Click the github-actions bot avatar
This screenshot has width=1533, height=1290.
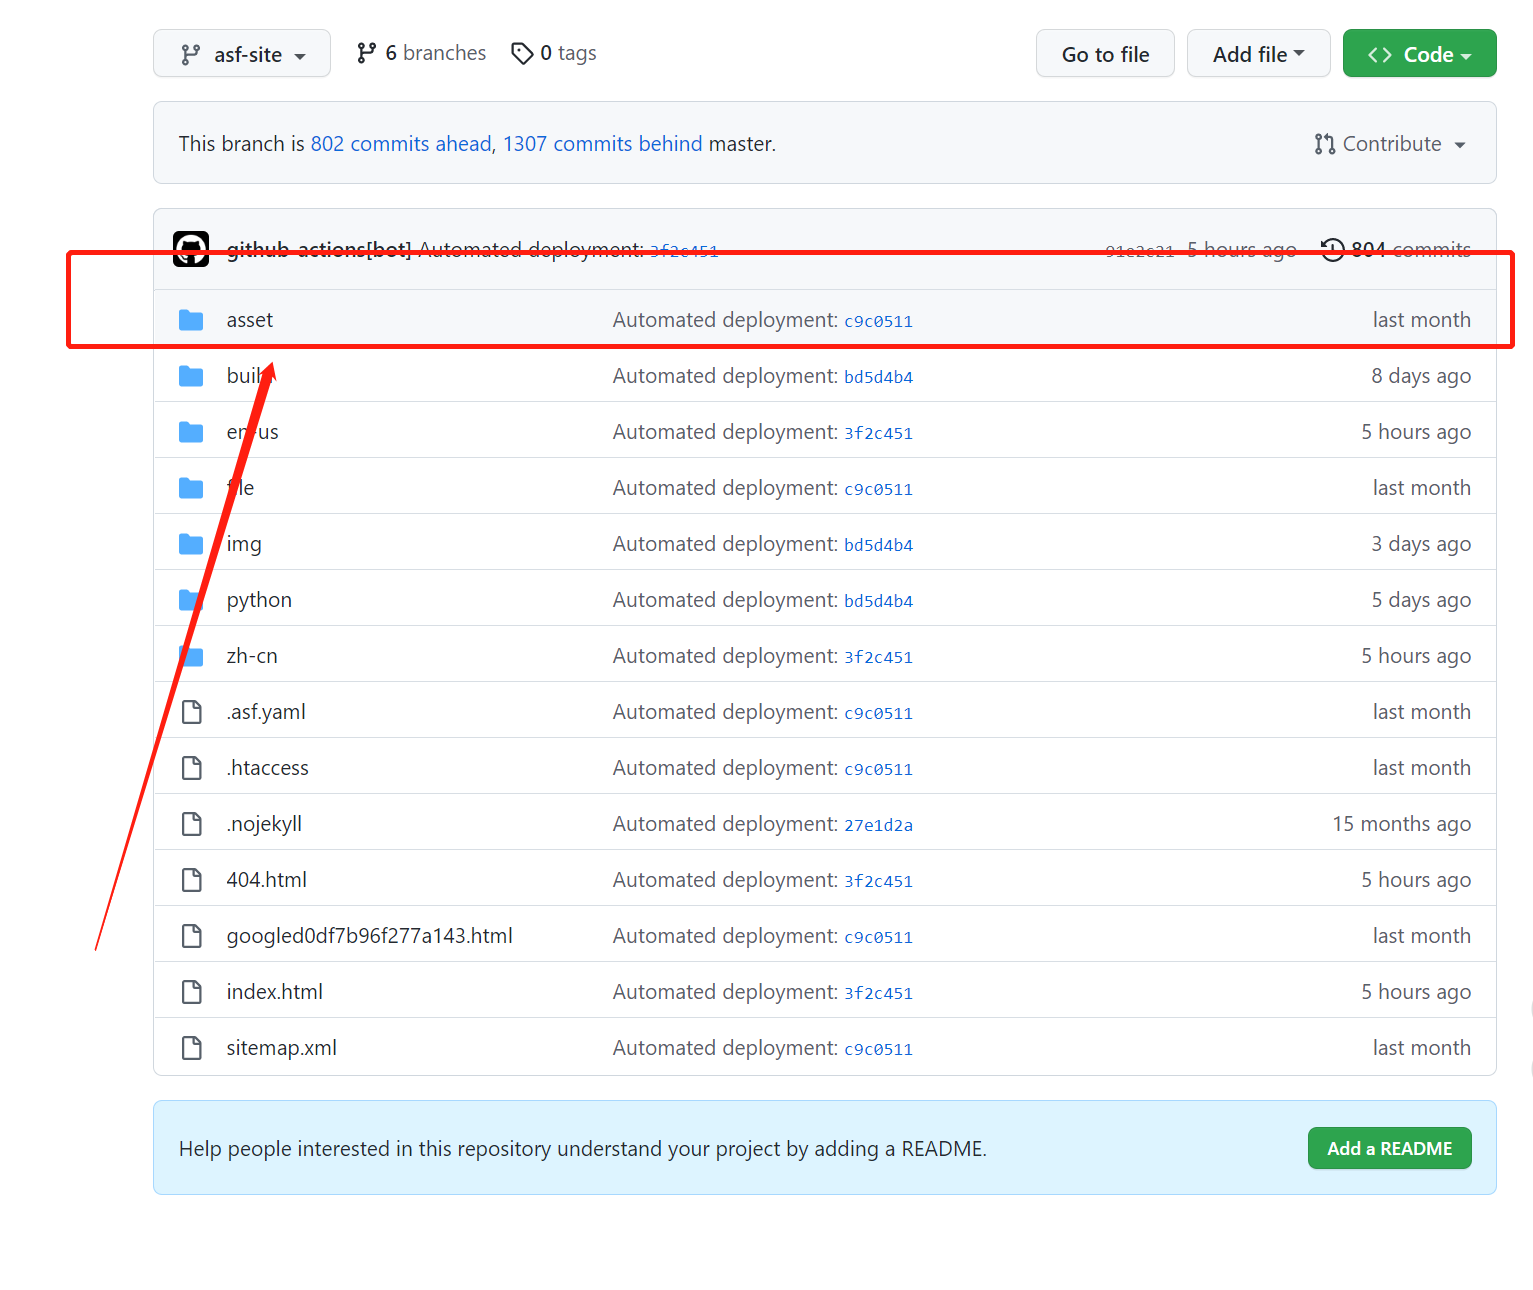point(191,249)
